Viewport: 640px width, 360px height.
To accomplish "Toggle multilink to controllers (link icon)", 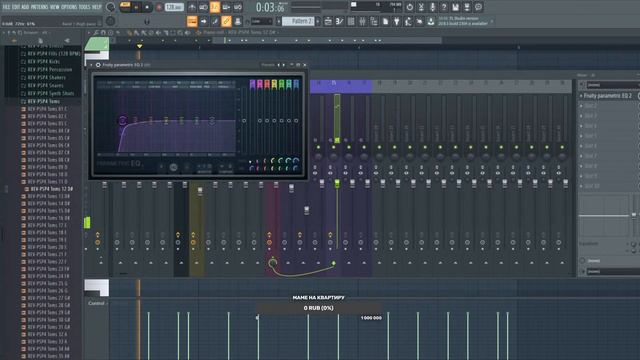I will 226,21.
